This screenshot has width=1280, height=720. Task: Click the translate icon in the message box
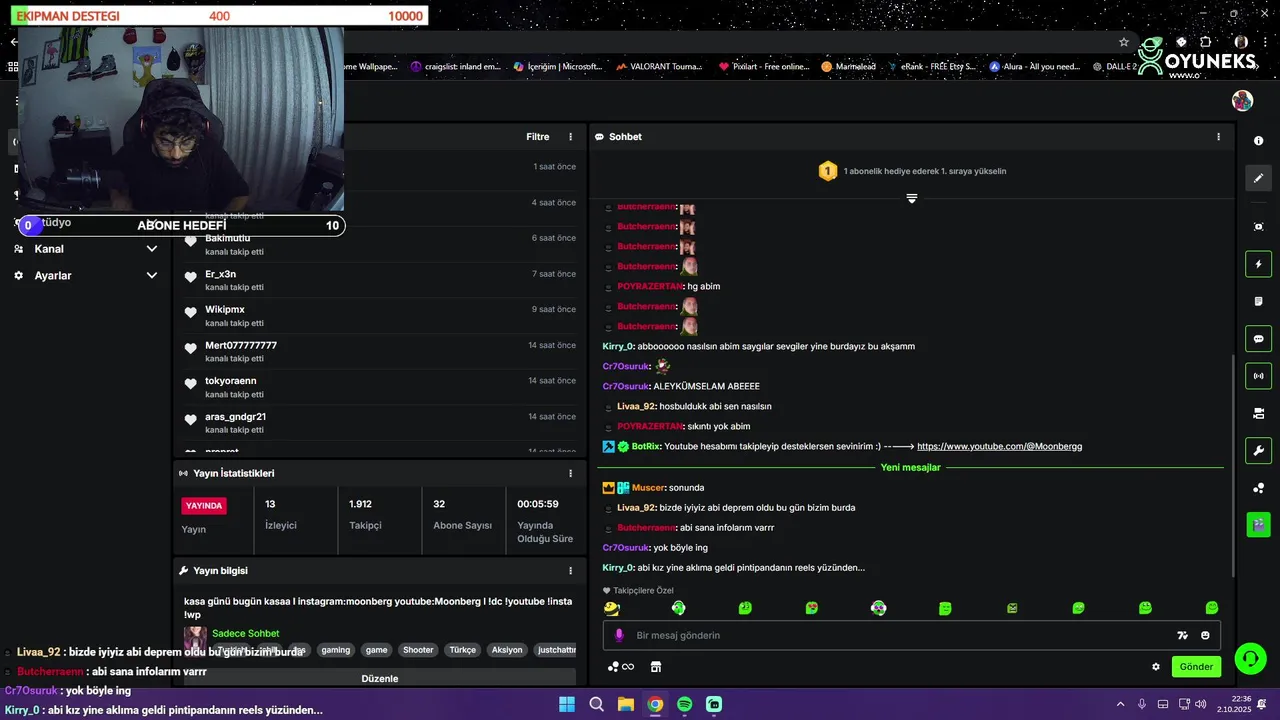(x=1182, y=635)
